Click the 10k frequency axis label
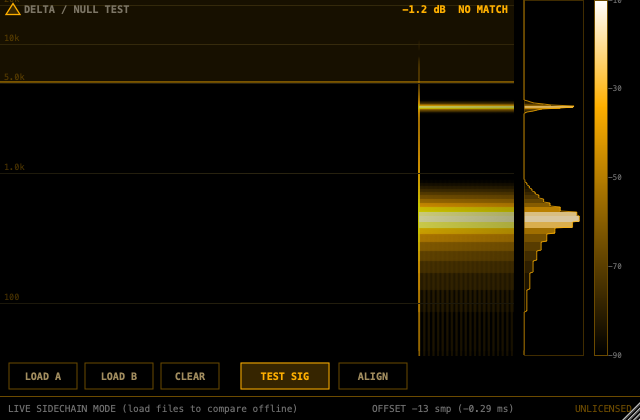 pos(11,38)
